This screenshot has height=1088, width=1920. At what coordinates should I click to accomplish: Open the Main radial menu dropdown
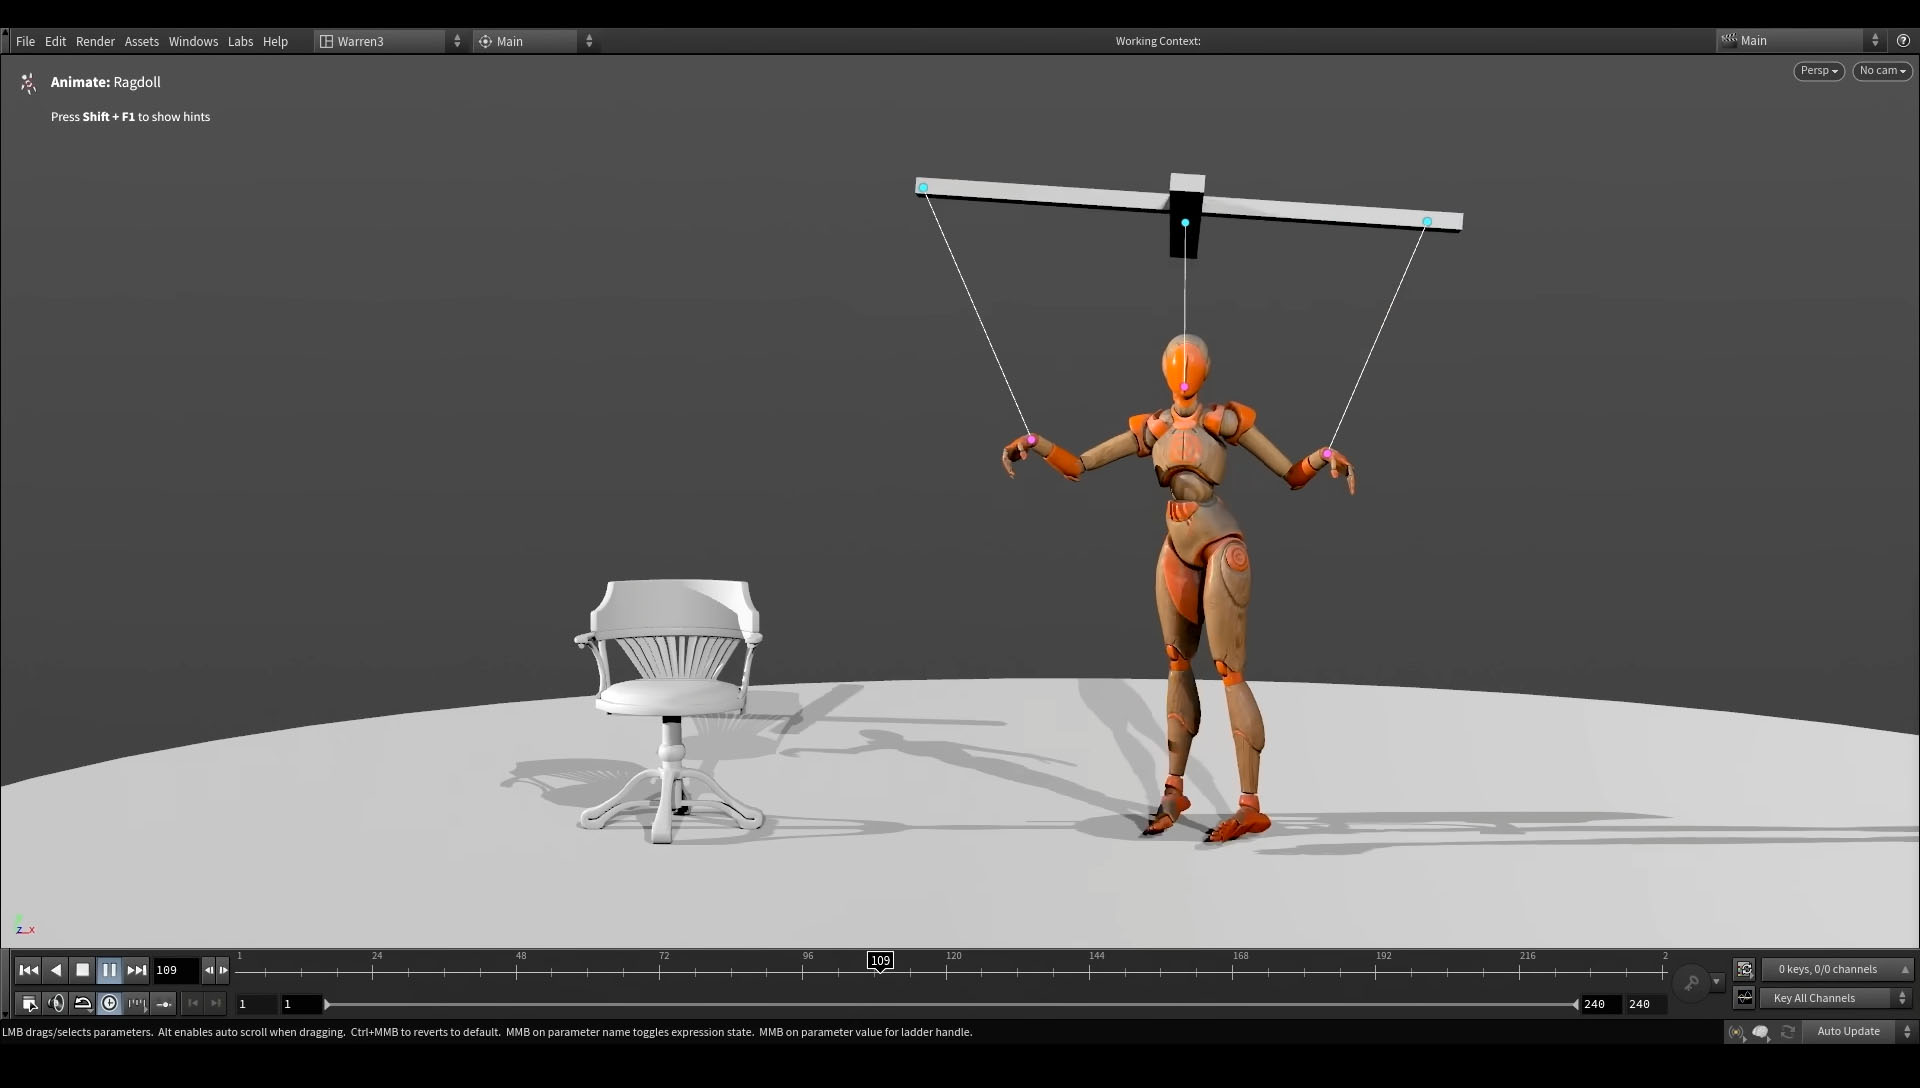535,41
